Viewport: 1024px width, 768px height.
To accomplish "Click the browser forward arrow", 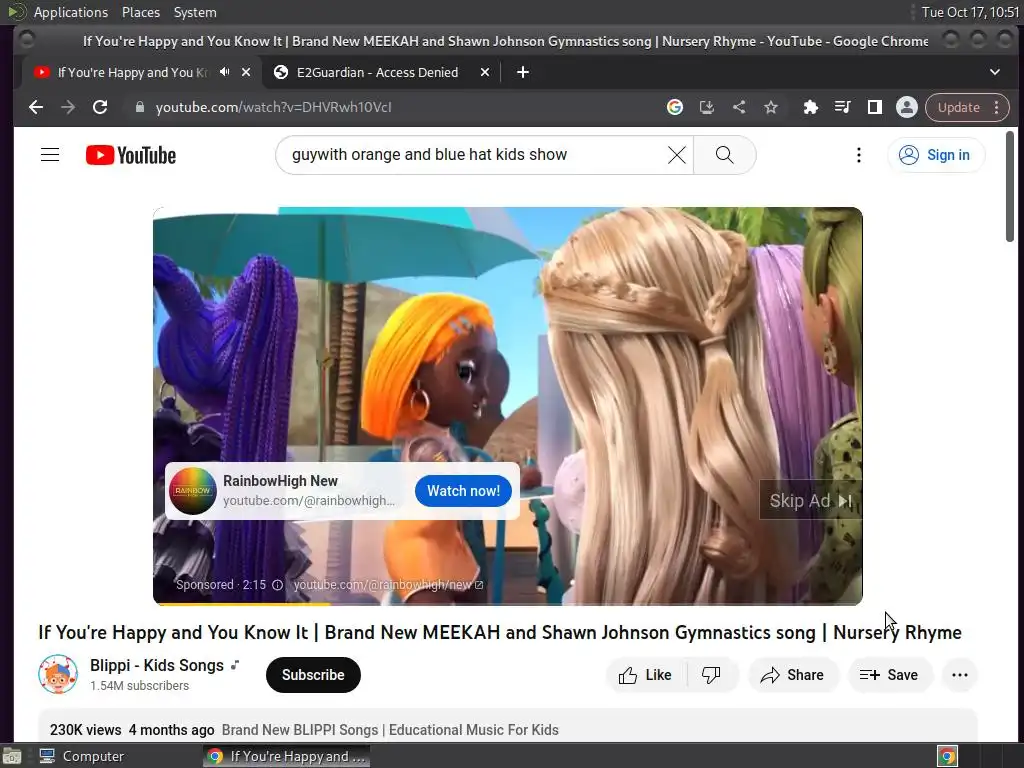I will pos(68,107).
